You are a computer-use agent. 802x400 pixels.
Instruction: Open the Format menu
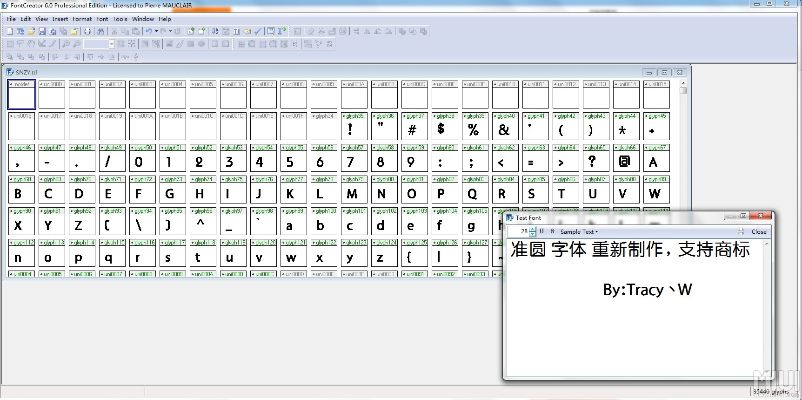point(81,18)
